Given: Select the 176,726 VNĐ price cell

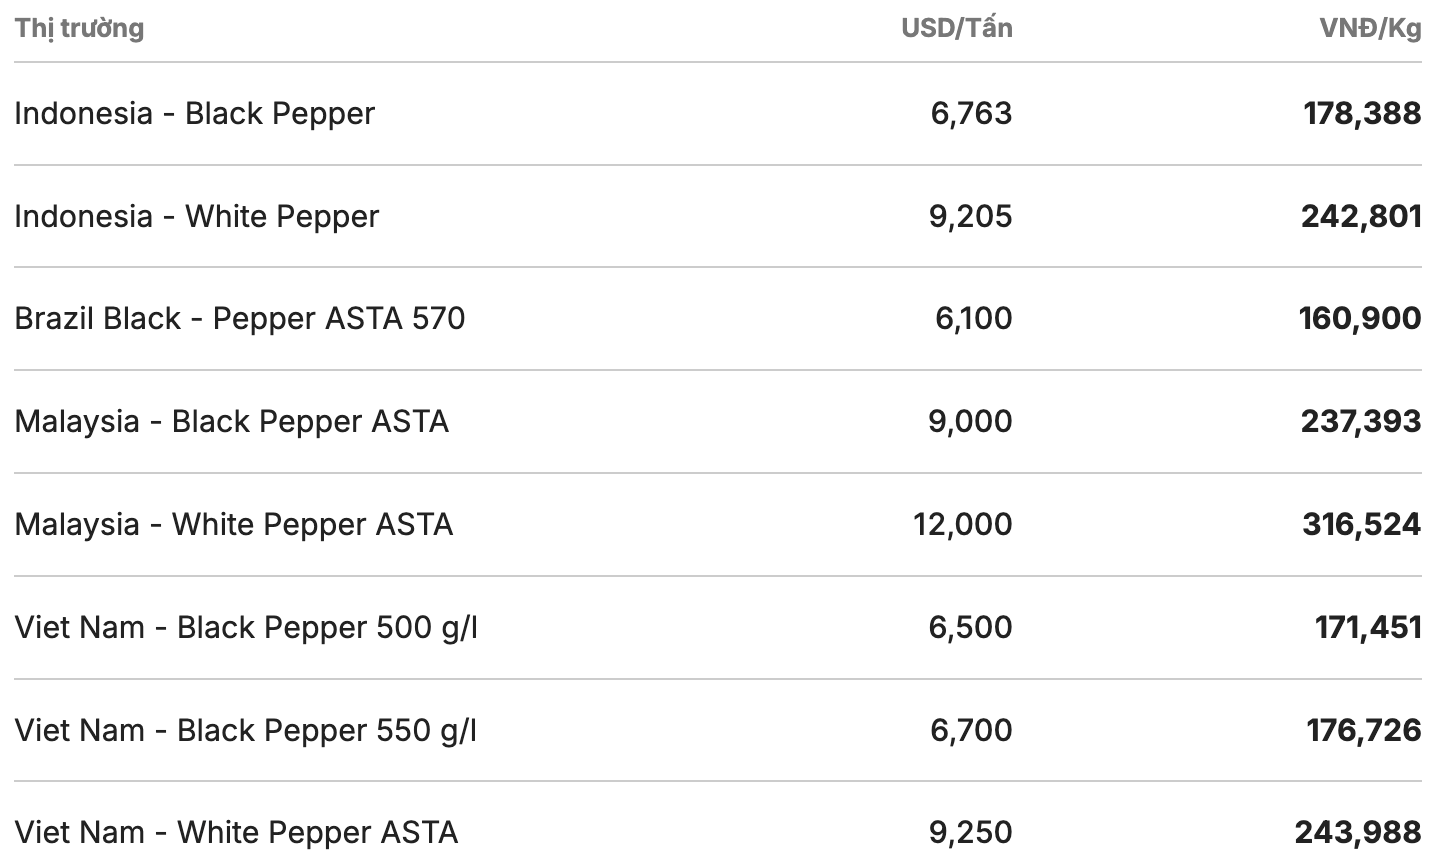Looking at the screenshot, I should pyautogui.click(x=1364, y=730).
